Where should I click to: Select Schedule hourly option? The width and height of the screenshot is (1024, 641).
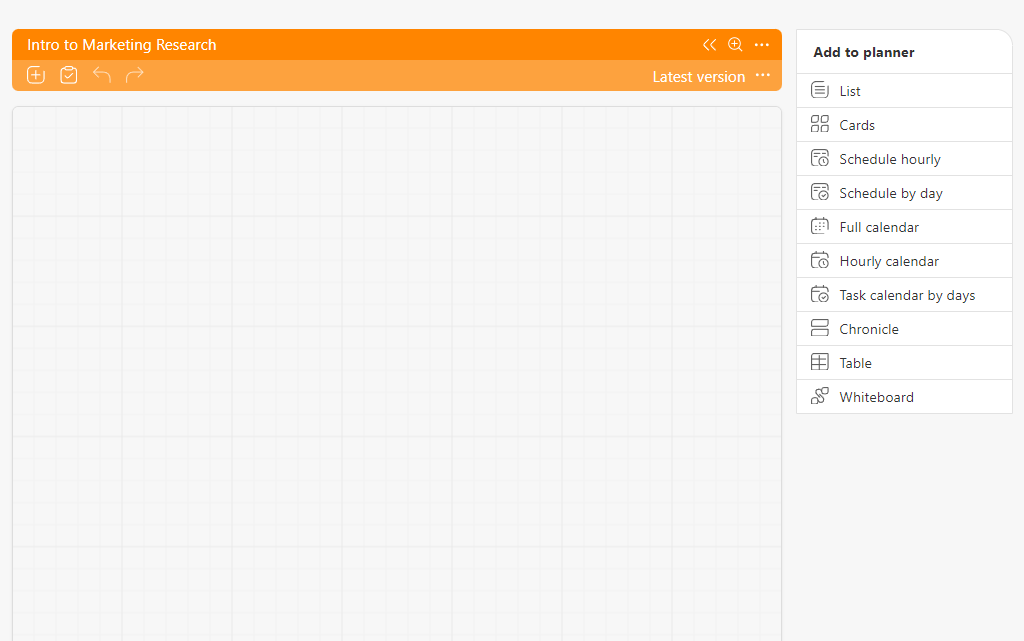[904, 159]
